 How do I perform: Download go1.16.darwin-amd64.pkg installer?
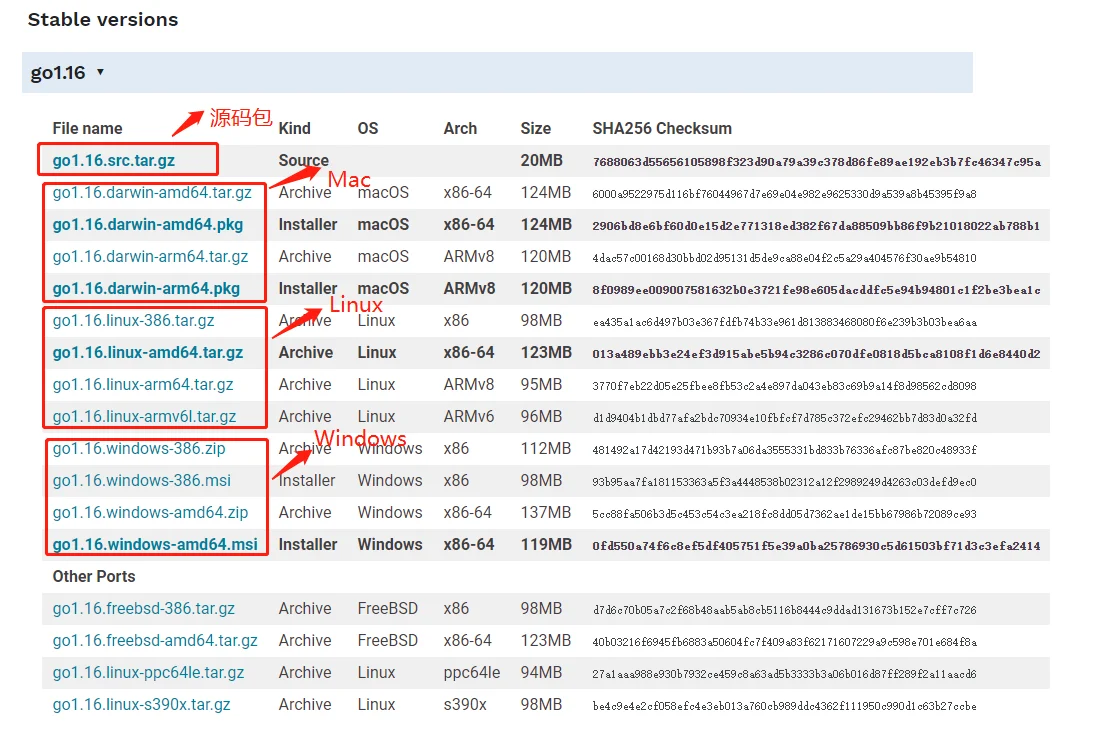tap(148, 224)
